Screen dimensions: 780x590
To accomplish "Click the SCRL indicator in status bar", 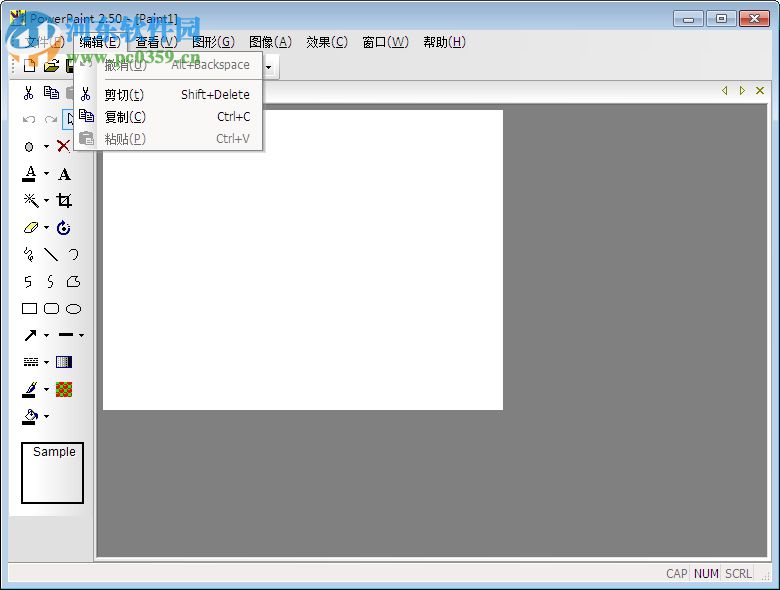I will tap(738, 574).
